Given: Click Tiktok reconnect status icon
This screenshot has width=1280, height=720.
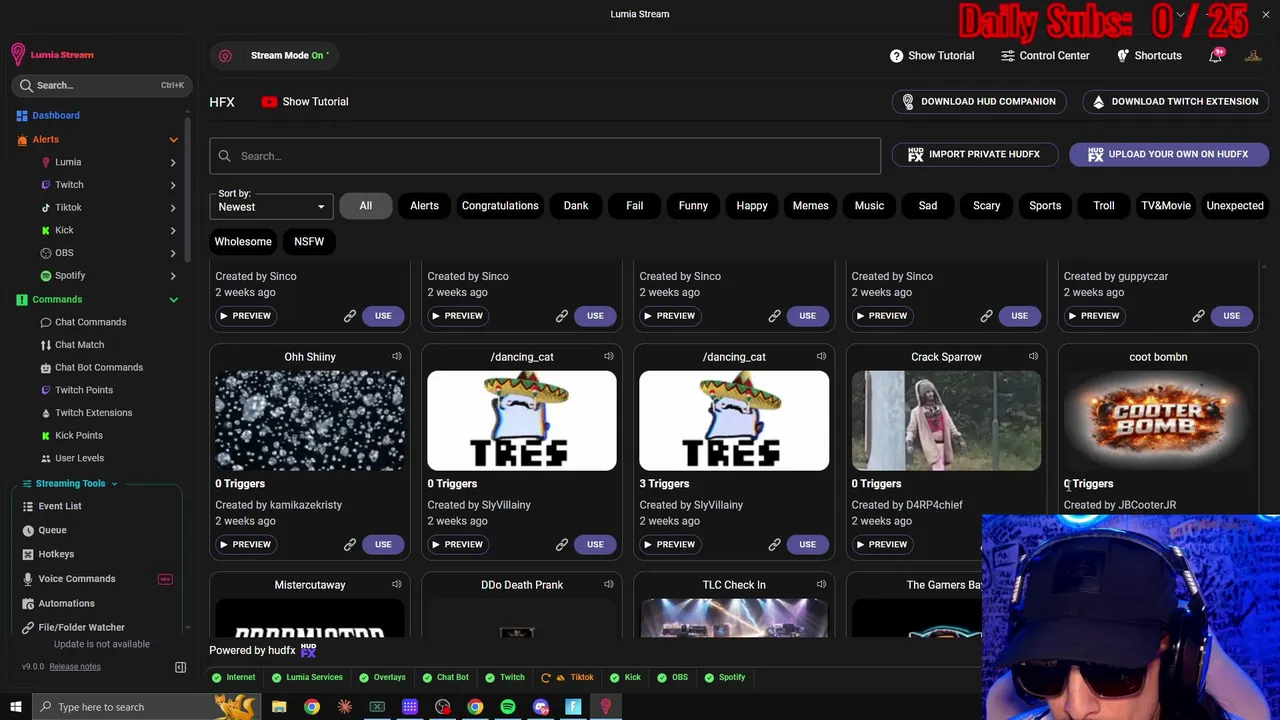Looking at the screenshot, I should point(545,677).
